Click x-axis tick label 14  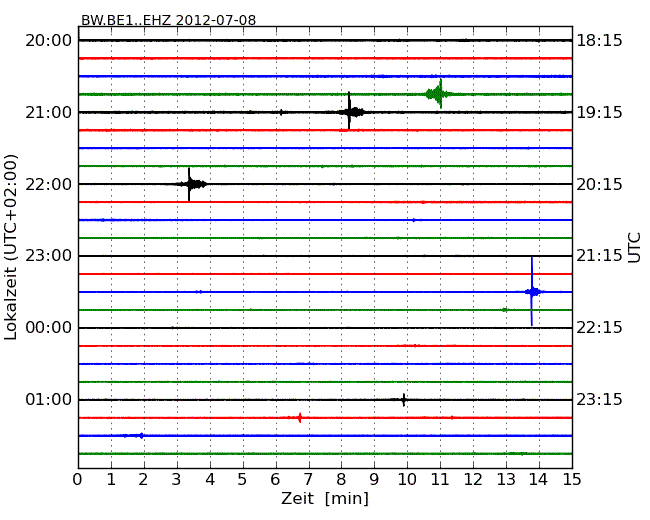(539, 479)
